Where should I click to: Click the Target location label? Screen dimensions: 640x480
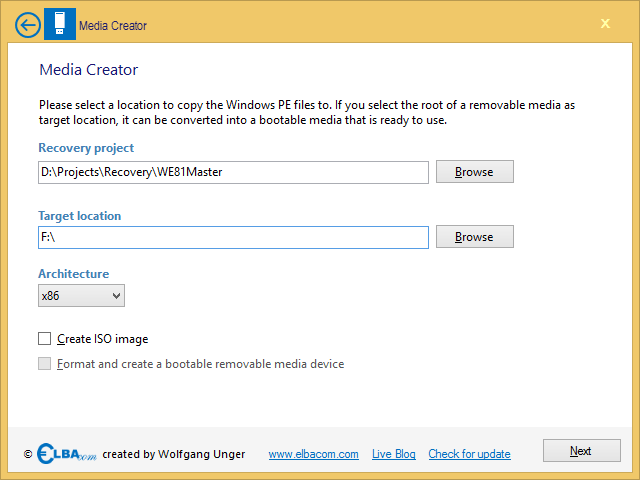[80, 216]
